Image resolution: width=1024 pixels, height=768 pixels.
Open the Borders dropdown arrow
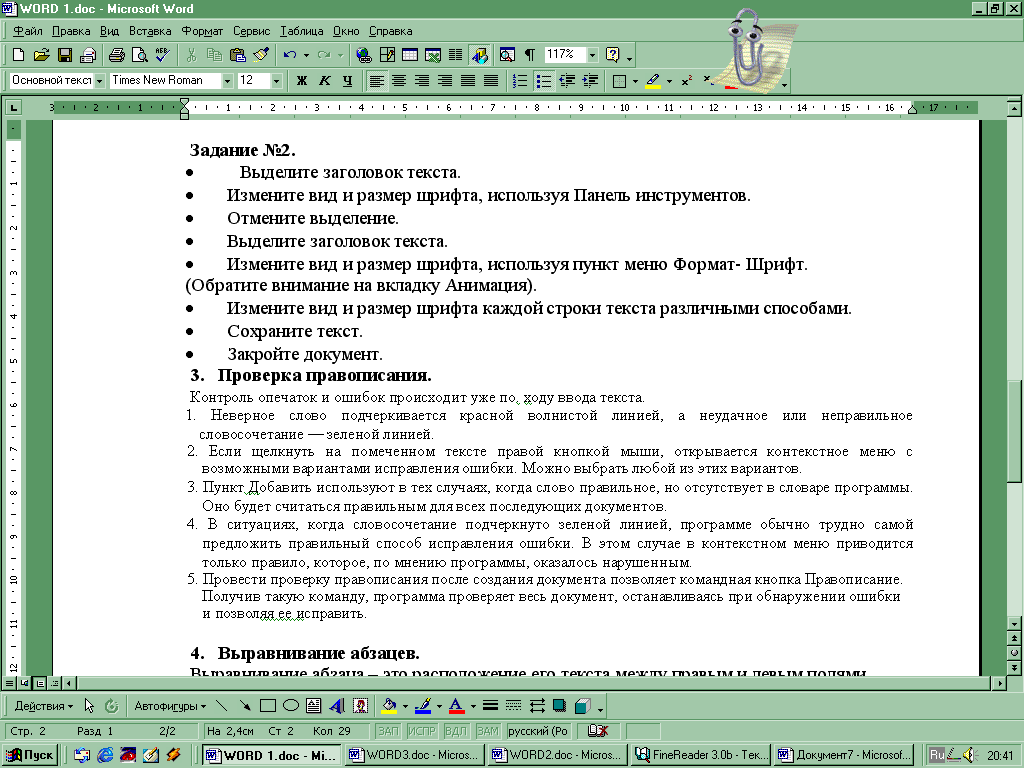[x=633, y=80]
